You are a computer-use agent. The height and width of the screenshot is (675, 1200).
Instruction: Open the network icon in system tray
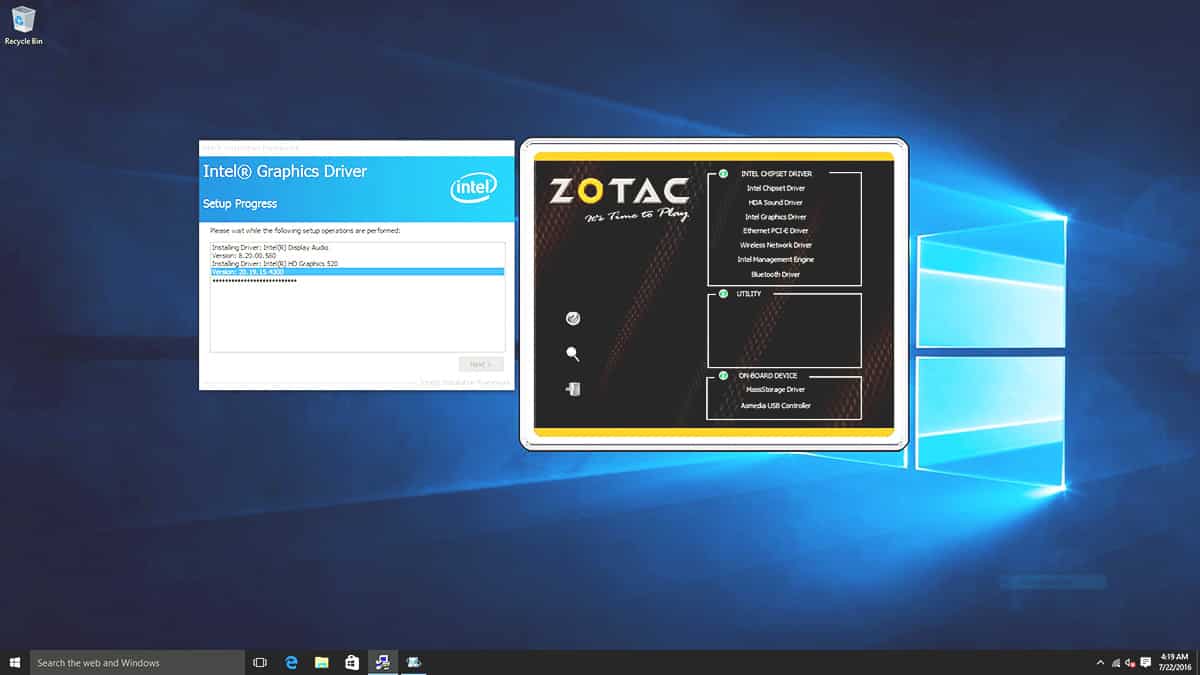1115,662
